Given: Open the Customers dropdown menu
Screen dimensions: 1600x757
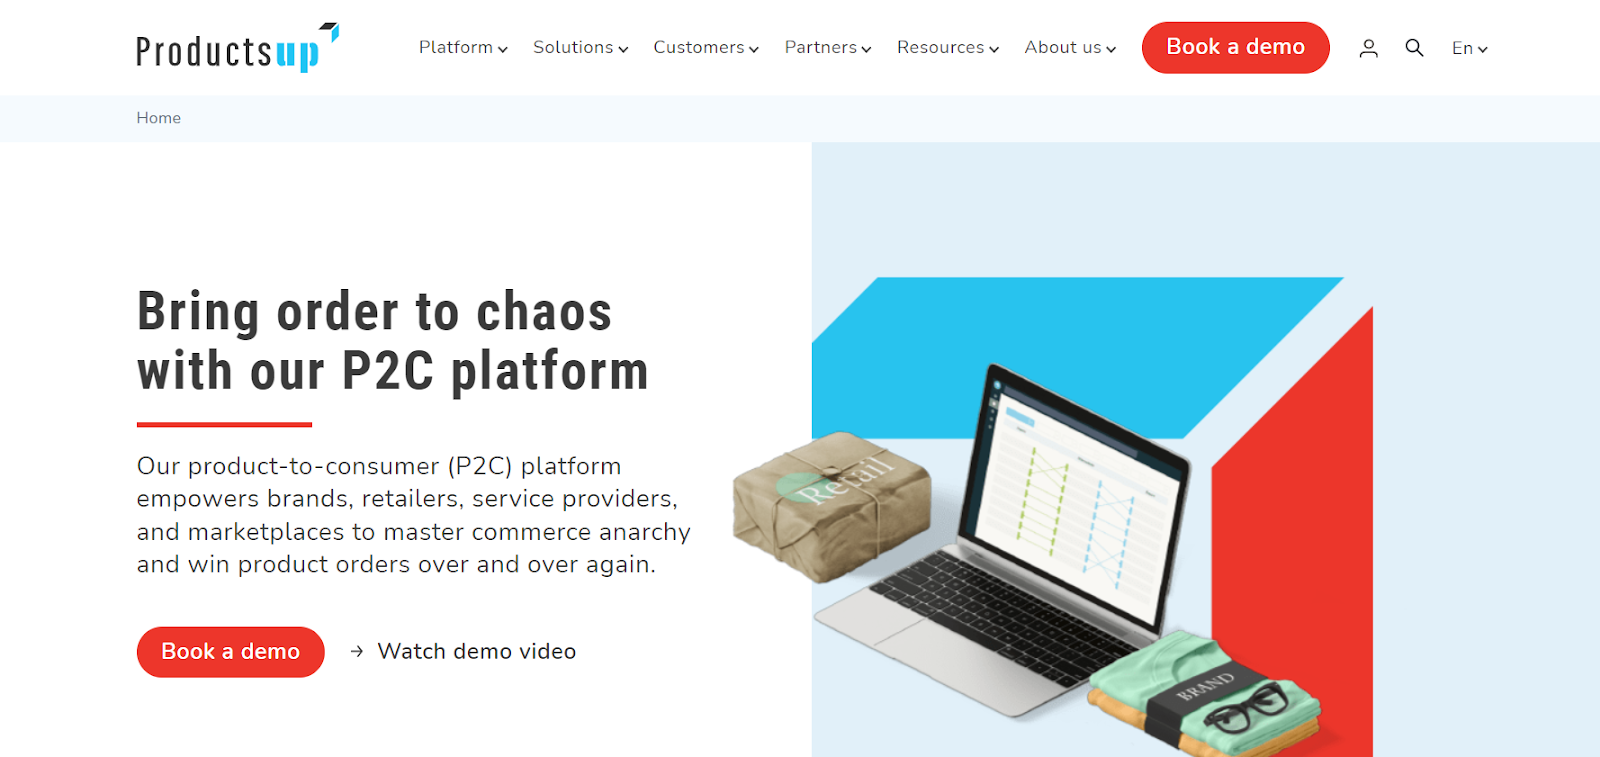Looking at the screenshot, I should 706,47.
